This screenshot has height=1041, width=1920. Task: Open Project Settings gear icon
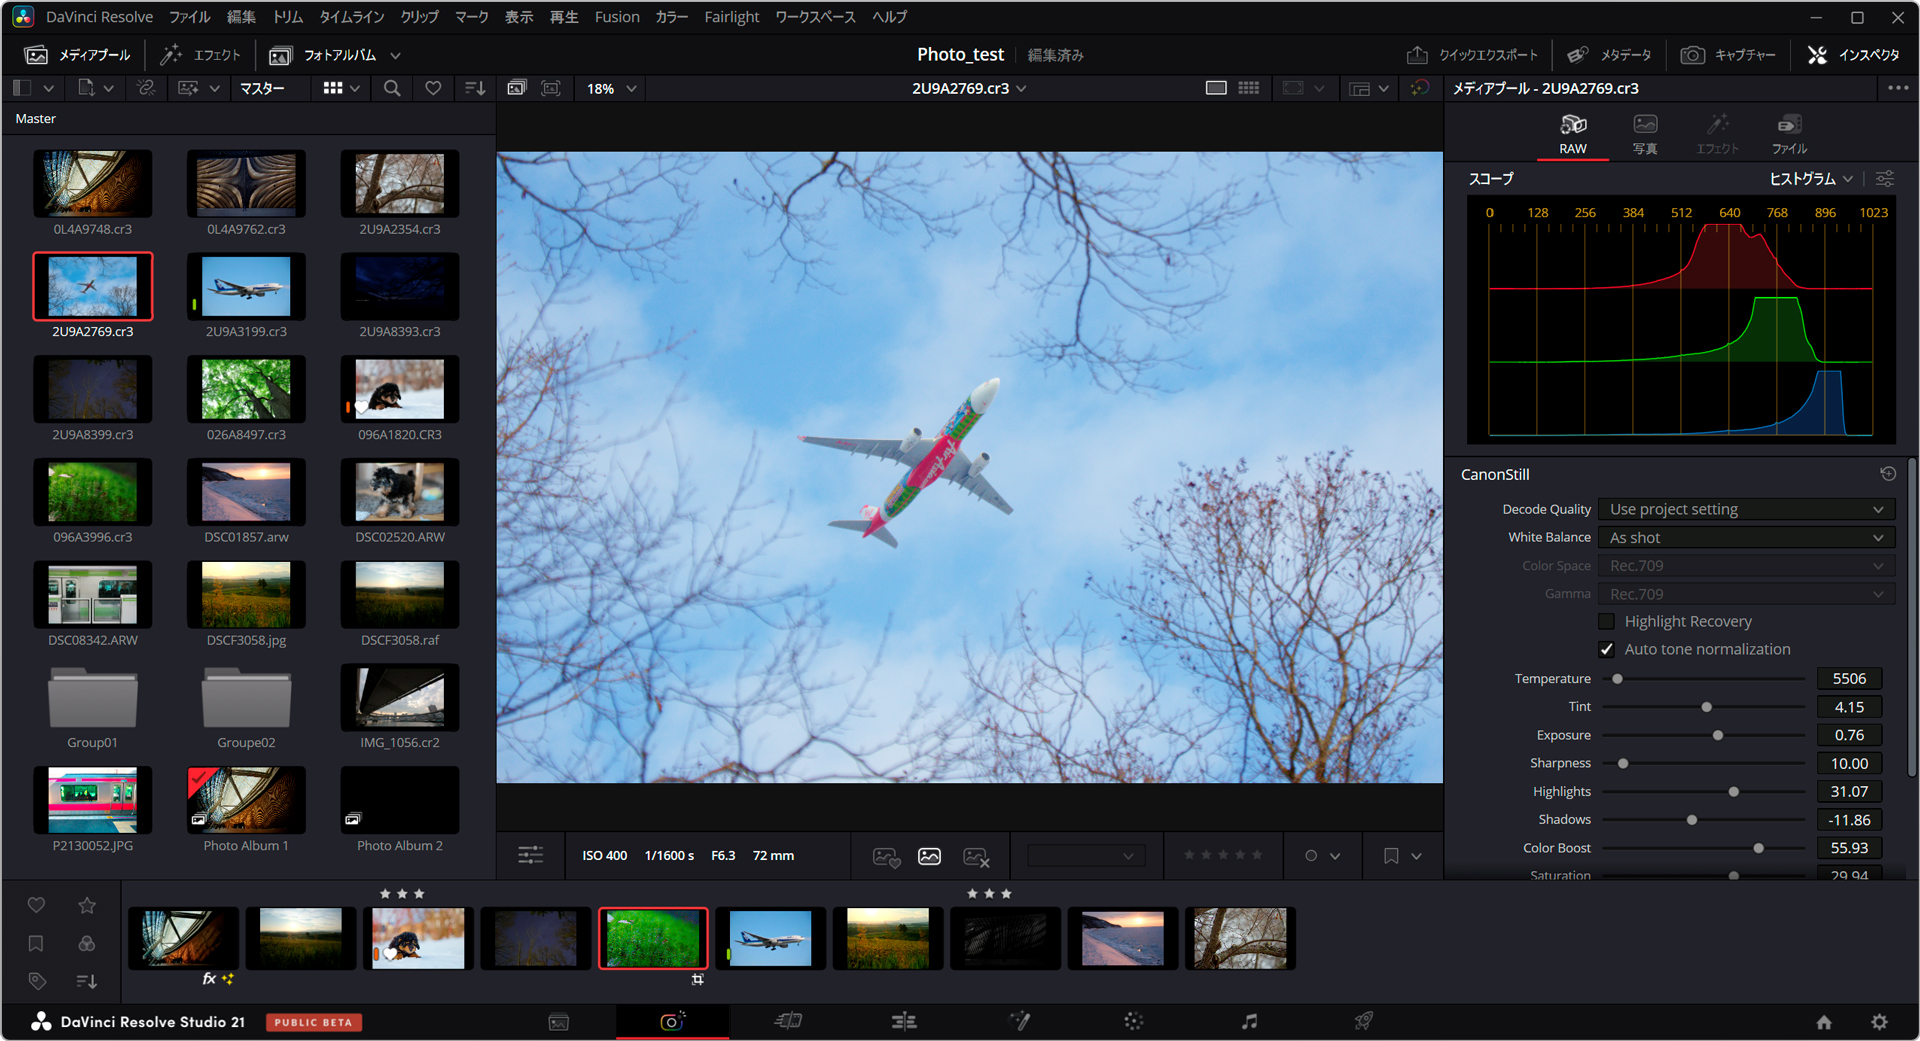click(1879, 1022)
